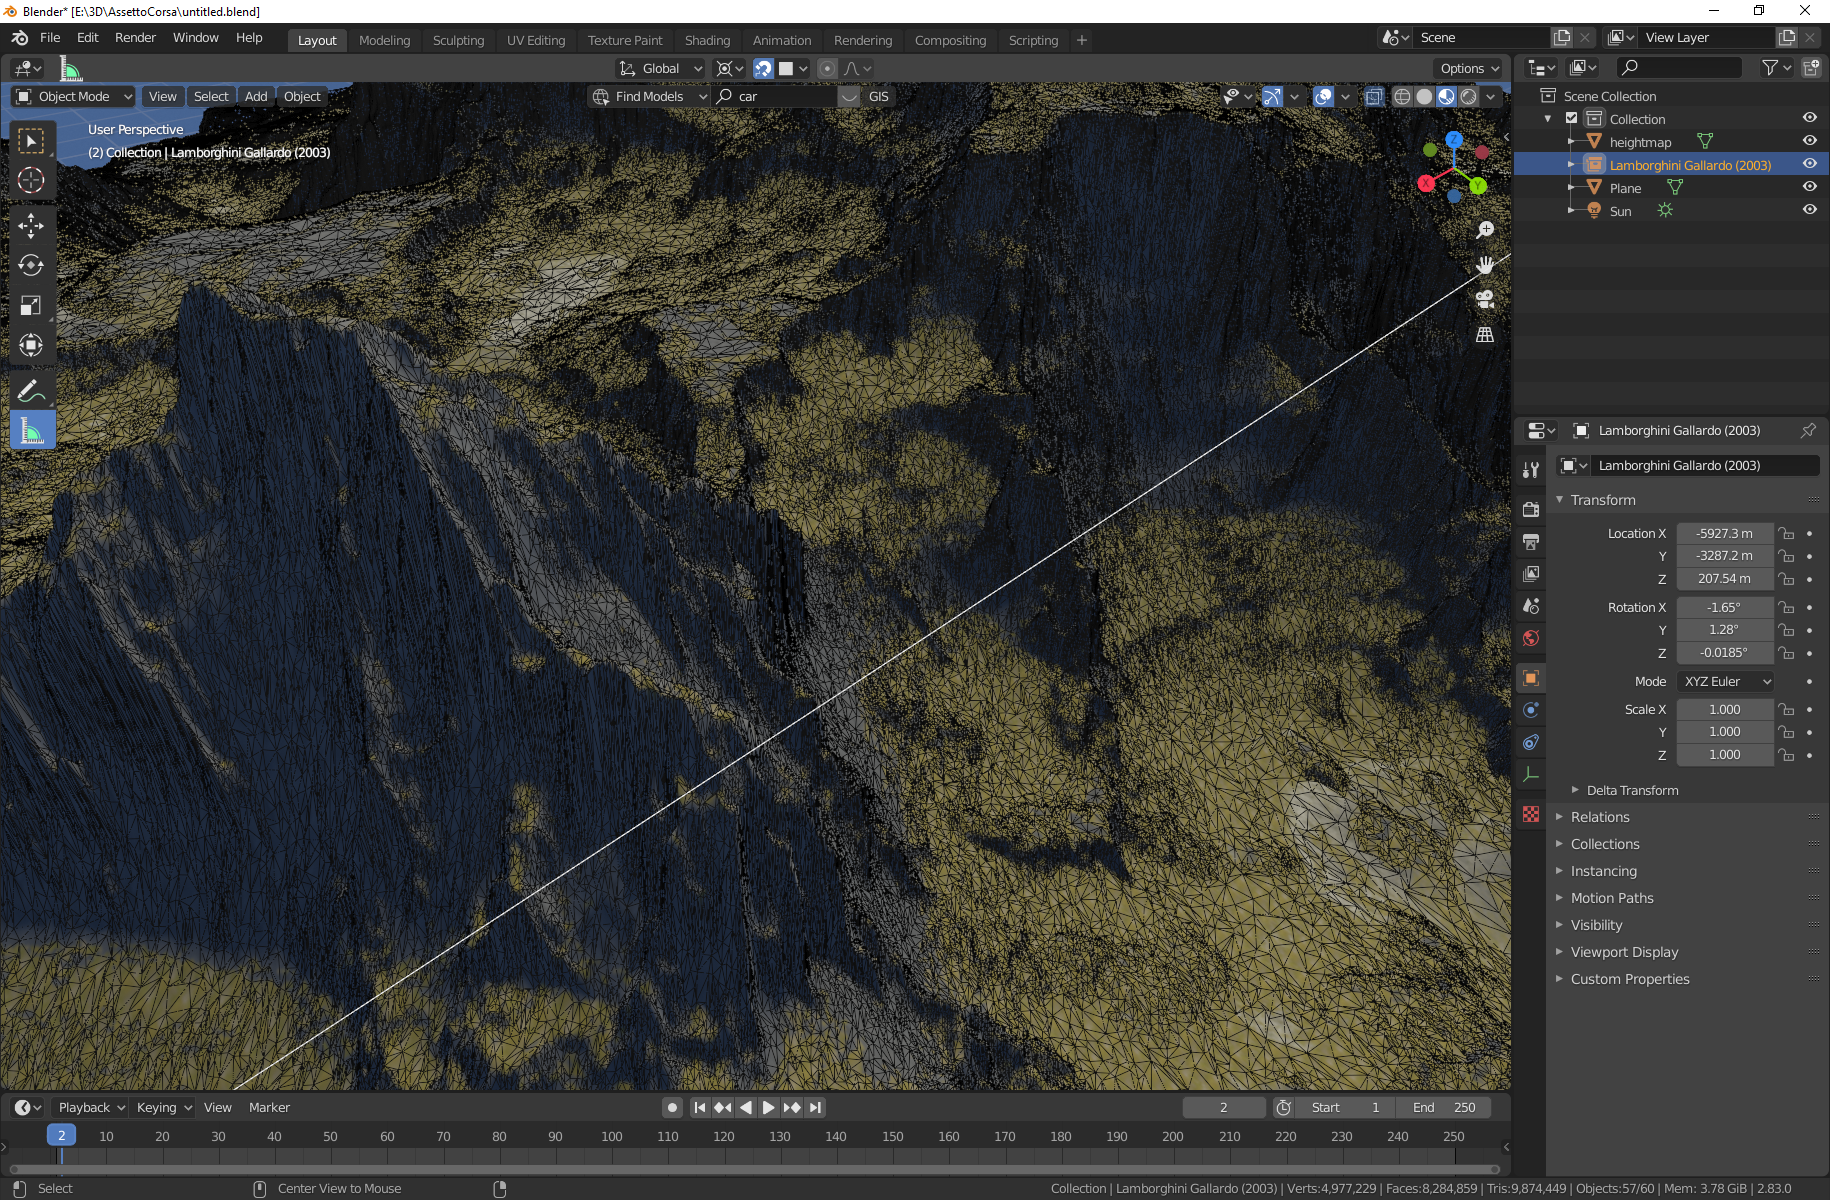The width and height of the screenshot is (1830, 1200).
Task: Open the Output properties tab
Action: click(x=1531, y=542)
